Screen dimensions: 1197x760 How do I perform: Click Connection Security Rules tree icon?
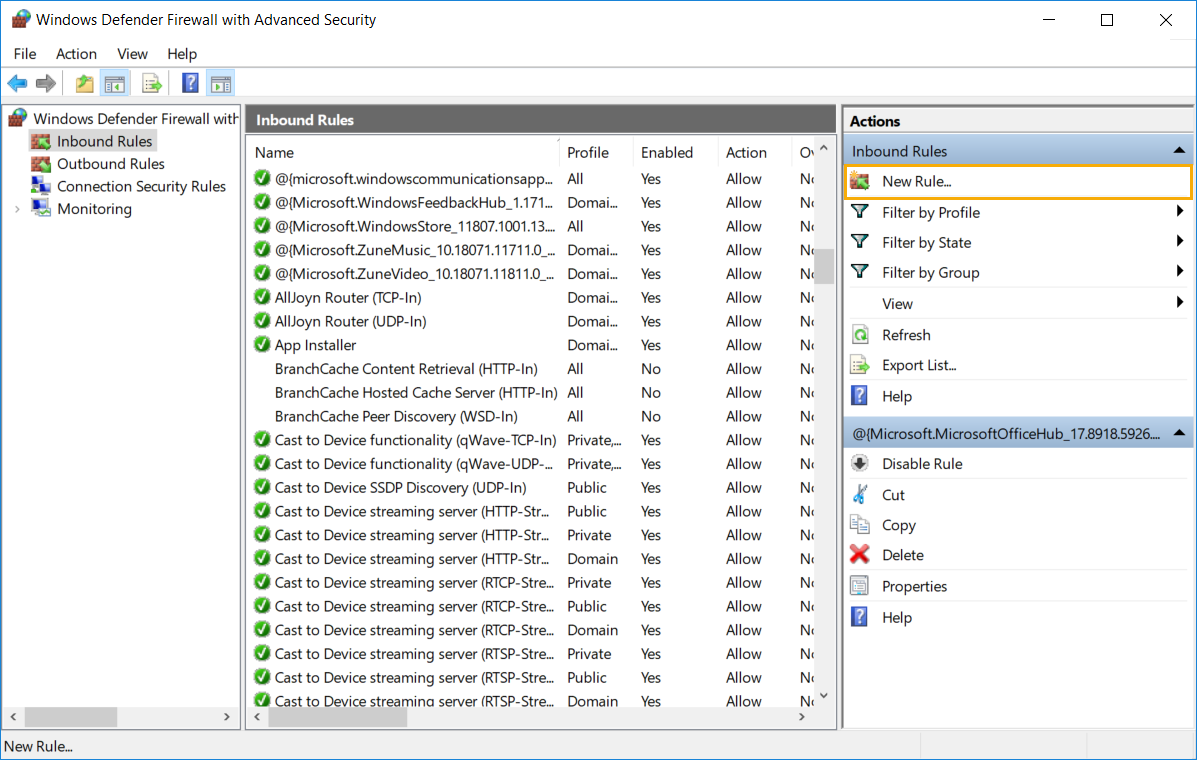(40, 186)
